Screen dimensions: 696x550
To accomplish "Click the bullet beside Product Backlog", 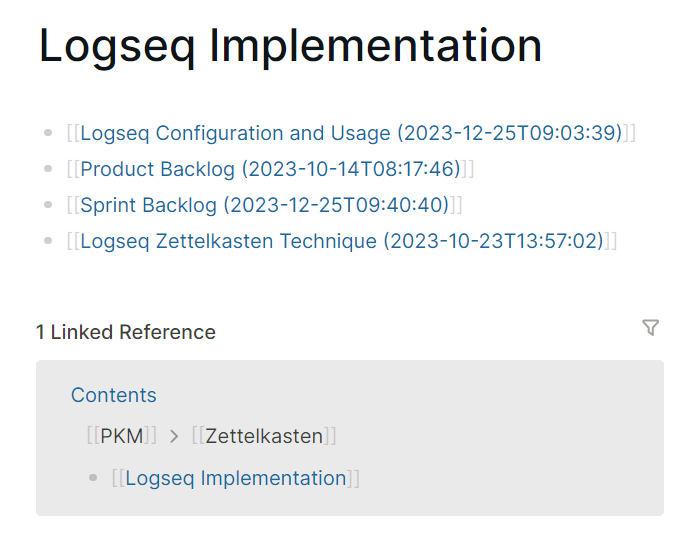I will point(48,169).
